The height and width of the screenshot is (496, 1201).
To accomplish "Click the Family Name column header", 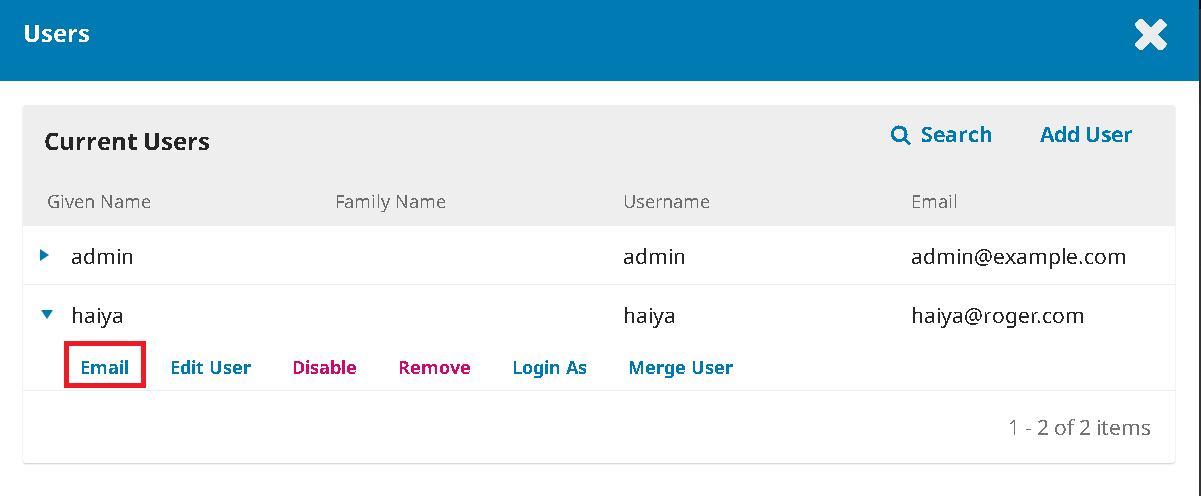I will pos(390,202).
